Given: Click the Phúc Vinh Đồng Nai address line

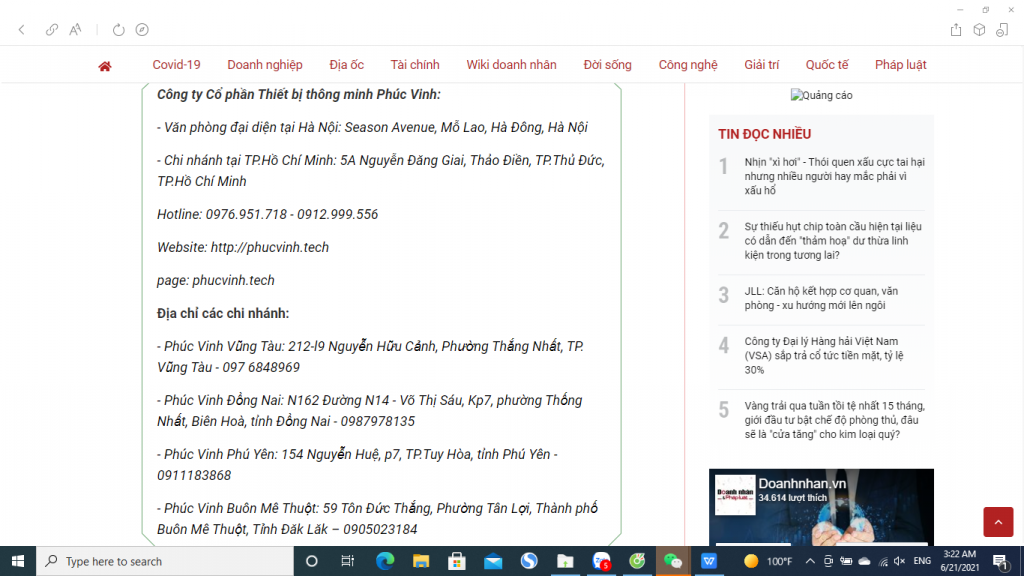Looking at the screenshot, I should click(x=370, y=411).
